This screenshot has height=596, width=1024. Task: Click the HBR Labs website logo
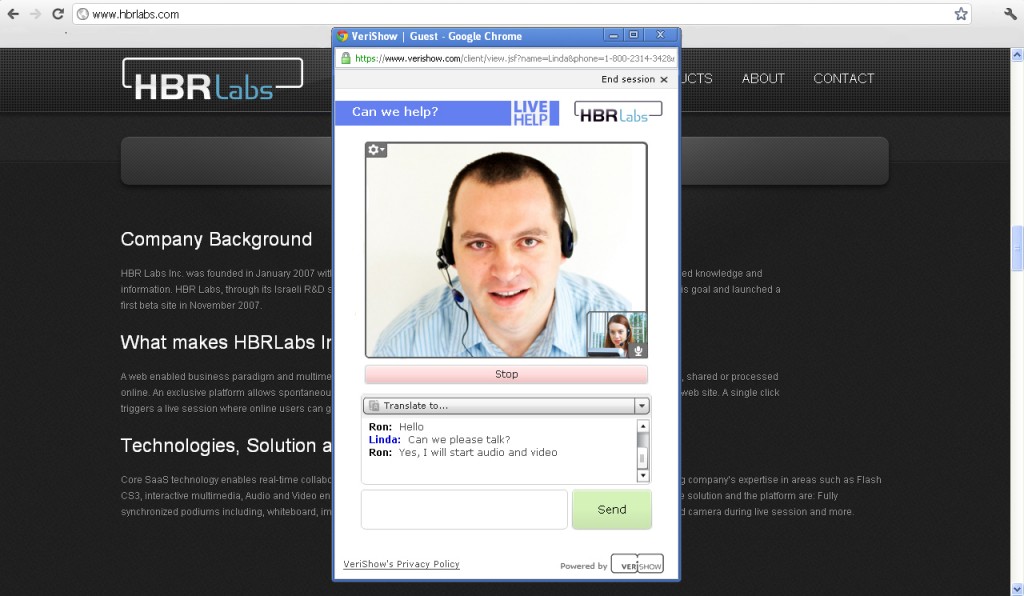click(x=212, y=80)
